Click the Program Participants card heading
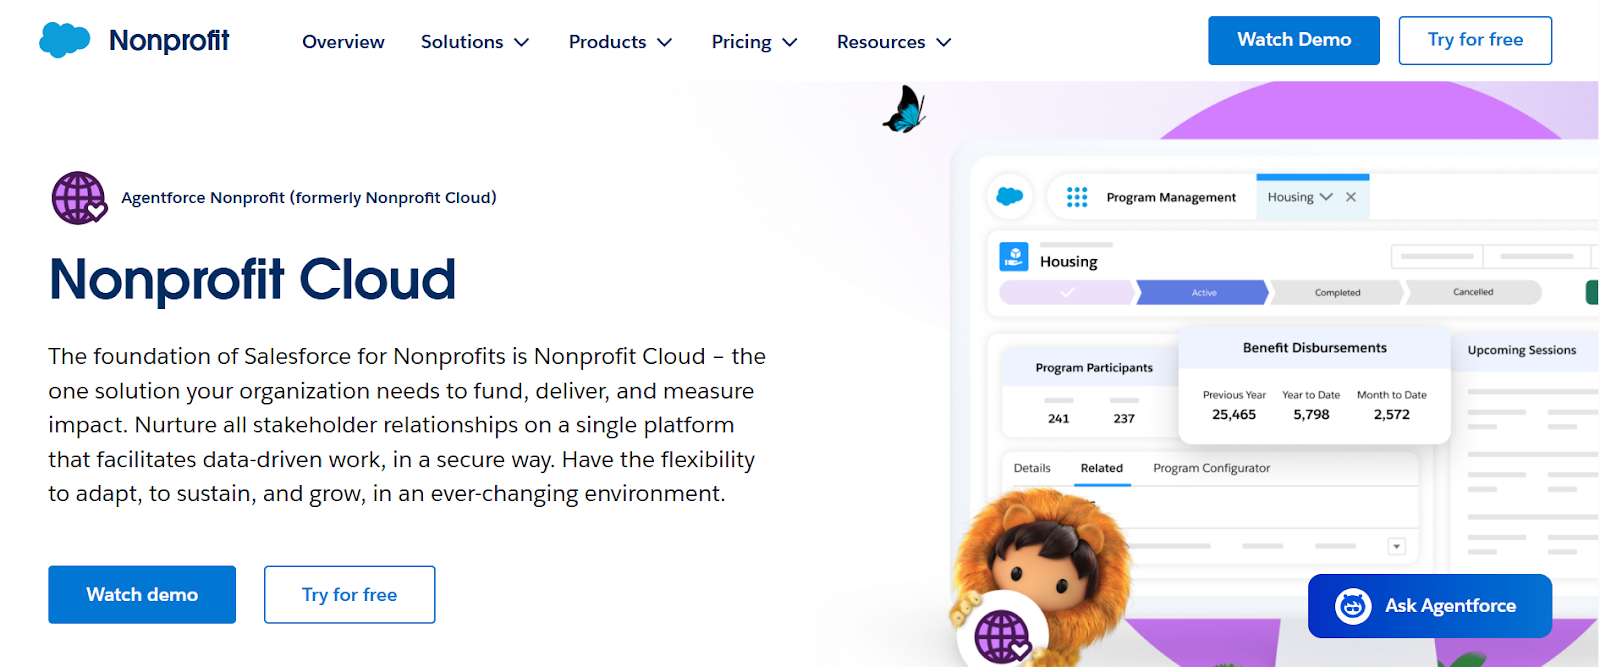The height and width of the screenshot is (667, 1600). pos(1094,368)
